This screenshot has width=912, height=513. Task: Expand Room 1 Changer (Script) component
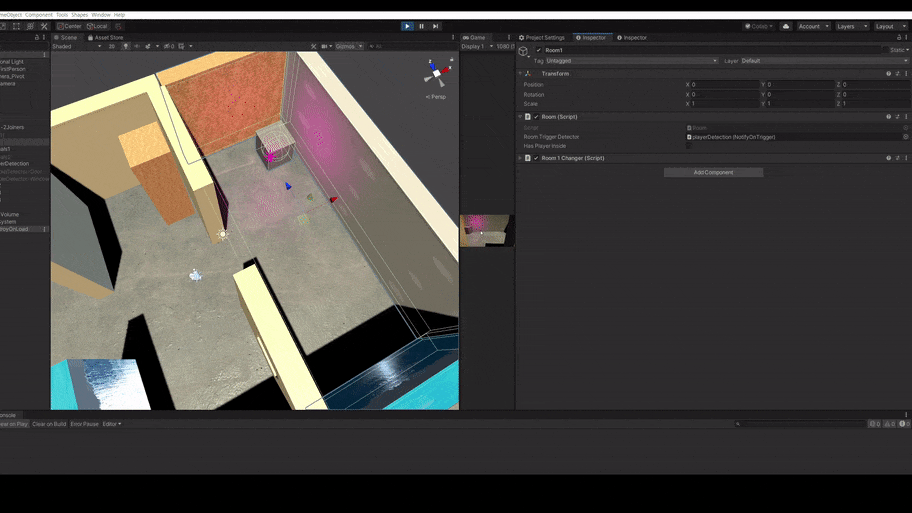[521, 158]
